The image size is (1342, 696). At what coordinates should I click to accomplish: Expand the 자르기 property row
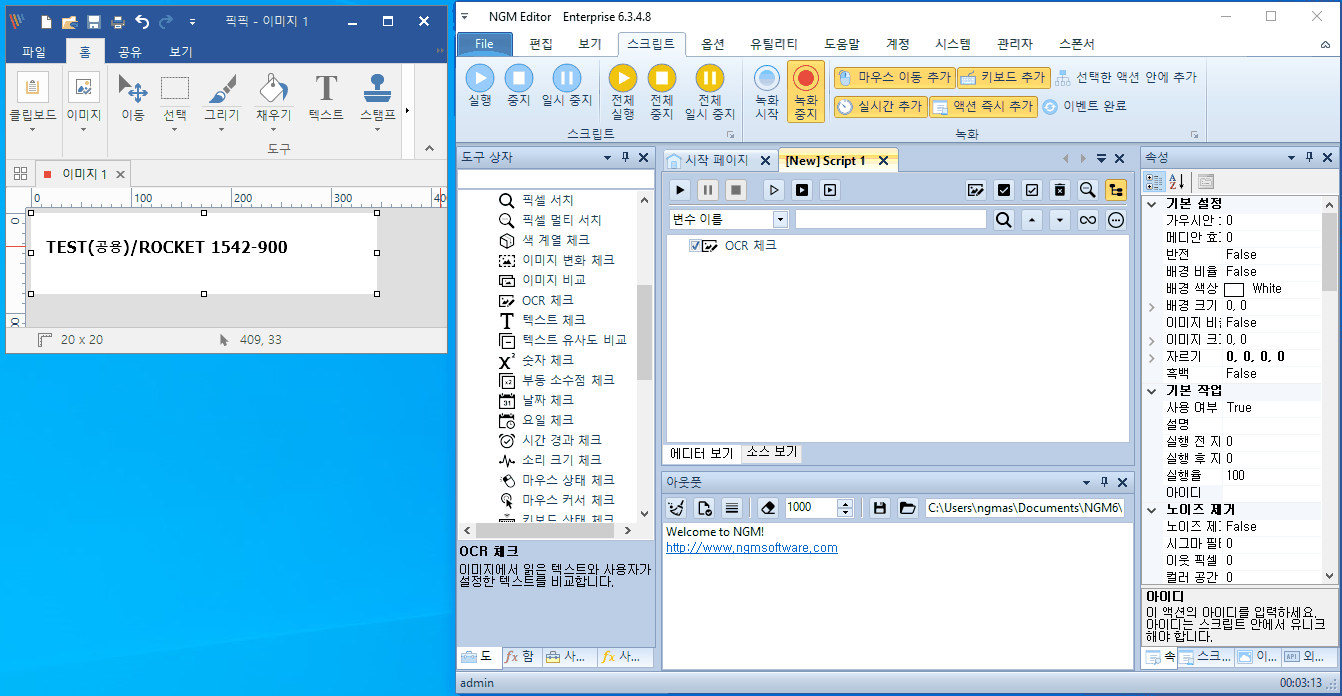[1151, 357]
